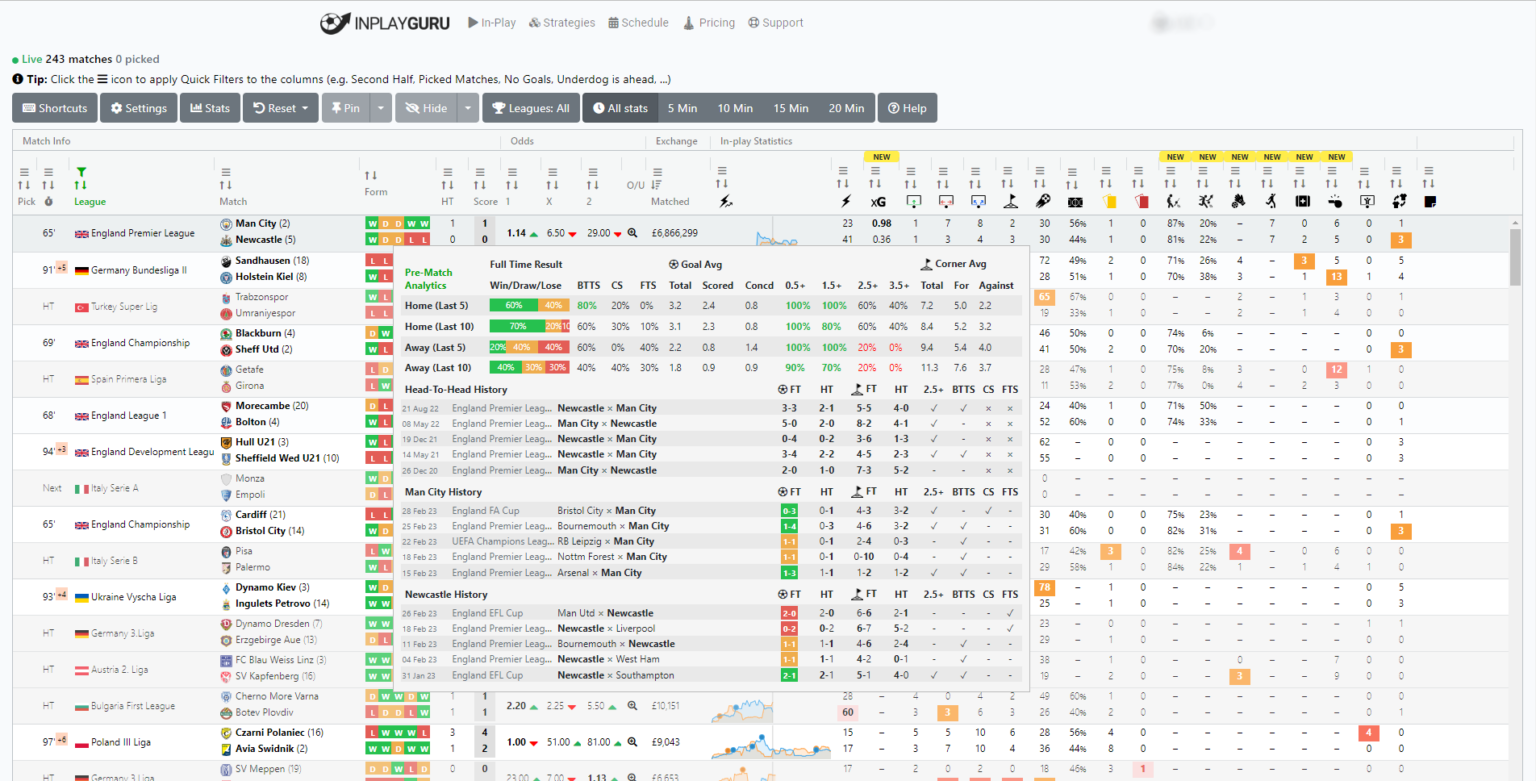Enable the 5 Min stats view
This screenshot has height=781, width=1536.
pos(681,107)
